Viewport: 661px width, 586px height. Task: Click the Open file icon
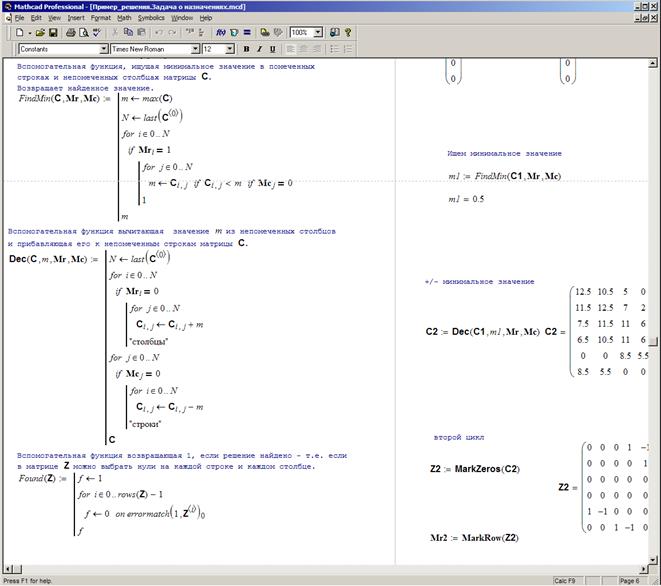click(38, 32)
